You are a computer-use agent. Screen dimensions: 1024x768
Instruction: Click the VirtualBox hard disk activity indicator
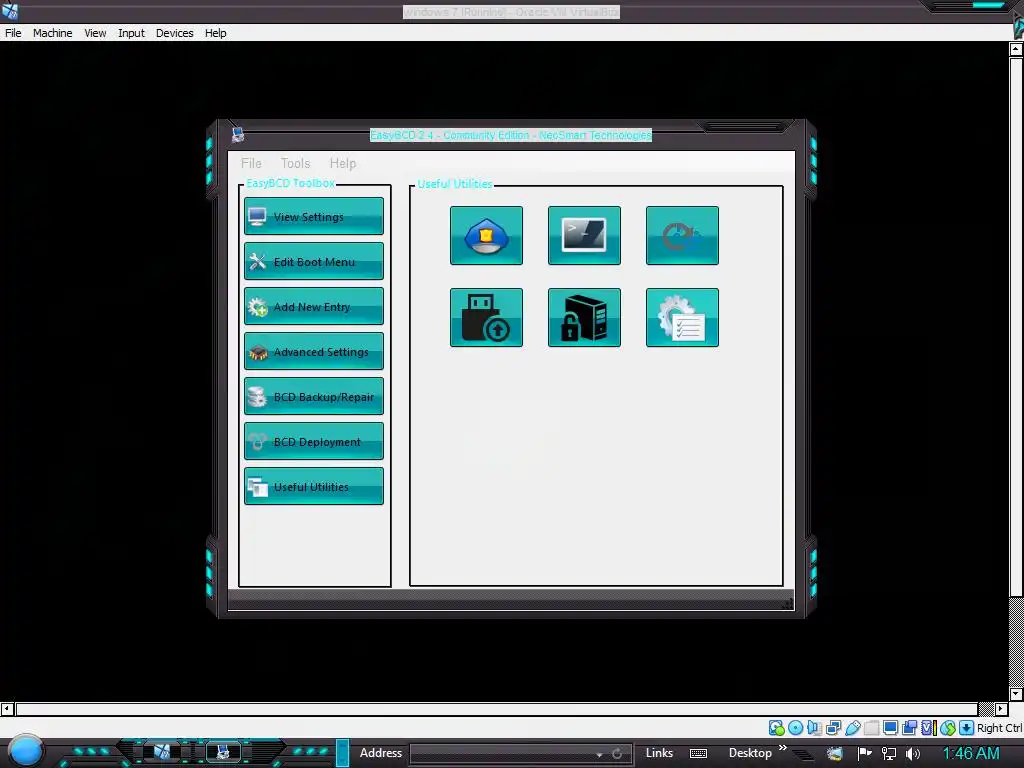776,728
